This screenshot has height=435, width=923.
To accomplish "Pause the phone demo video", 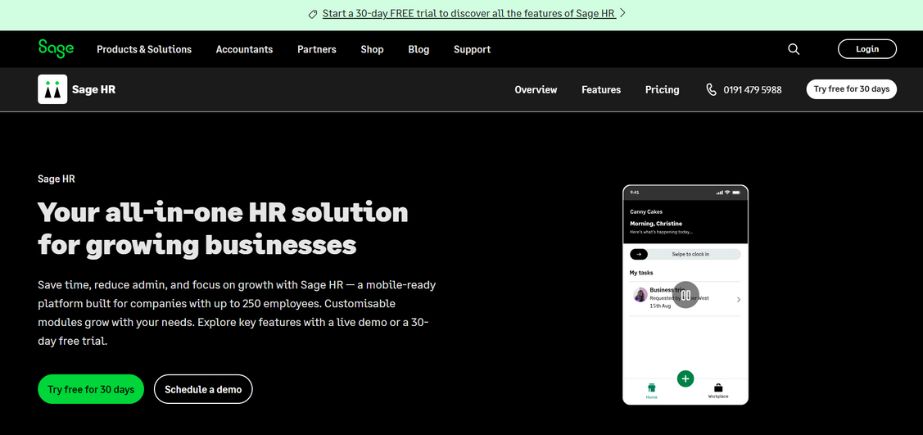I will (686, 294).
